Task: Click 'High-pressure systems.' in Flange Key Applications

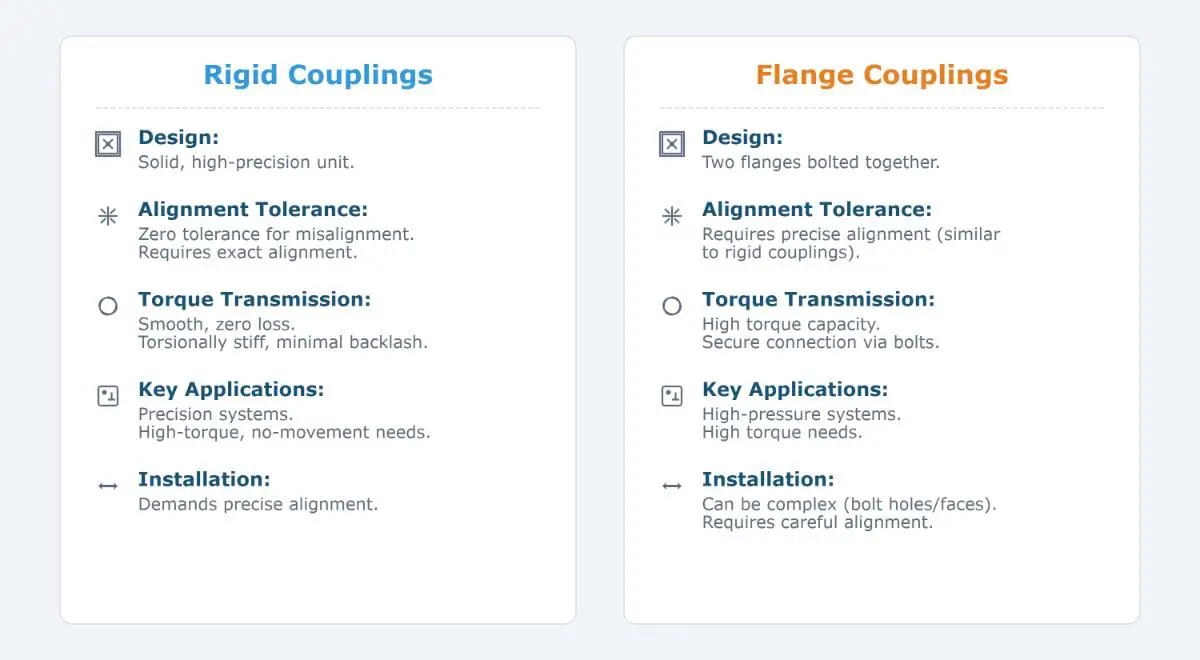Action: 801,415
